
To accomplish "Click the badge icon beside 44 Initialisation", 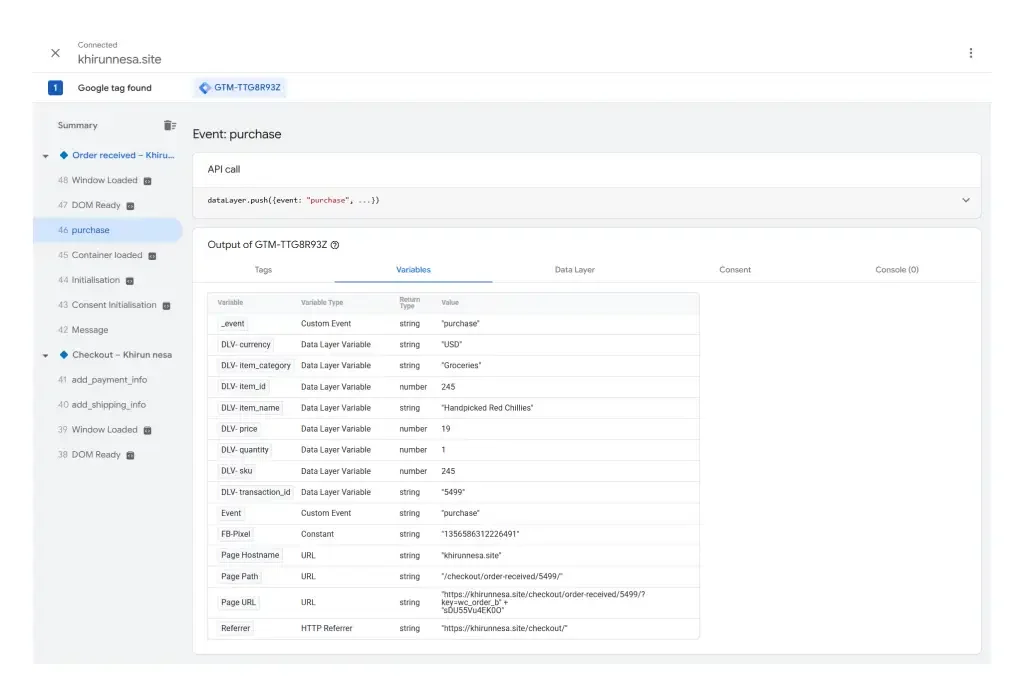I will [x=129, y=281].
